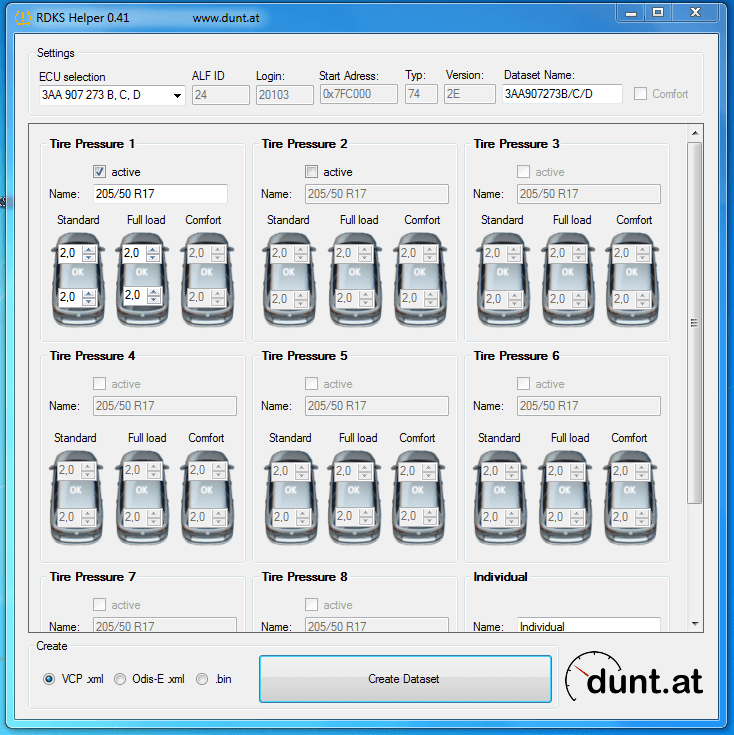
Task: Toggle active checkbox for Tire Pressure 4
Action: pos(99,383)
